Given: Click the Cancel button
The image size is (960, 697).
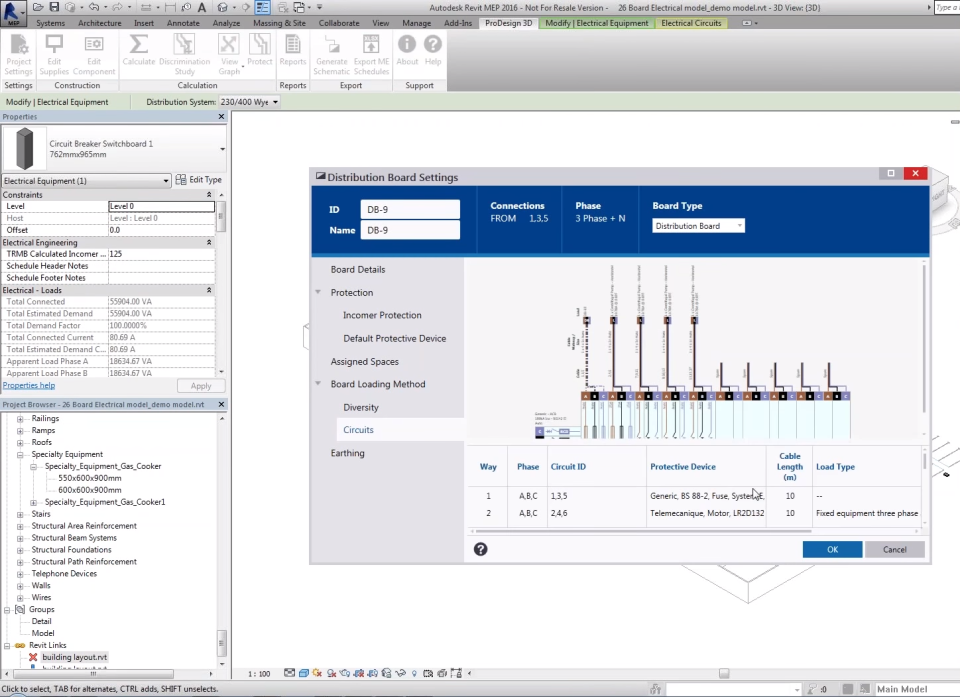Looking at the screenshot, I should [894, 549].
